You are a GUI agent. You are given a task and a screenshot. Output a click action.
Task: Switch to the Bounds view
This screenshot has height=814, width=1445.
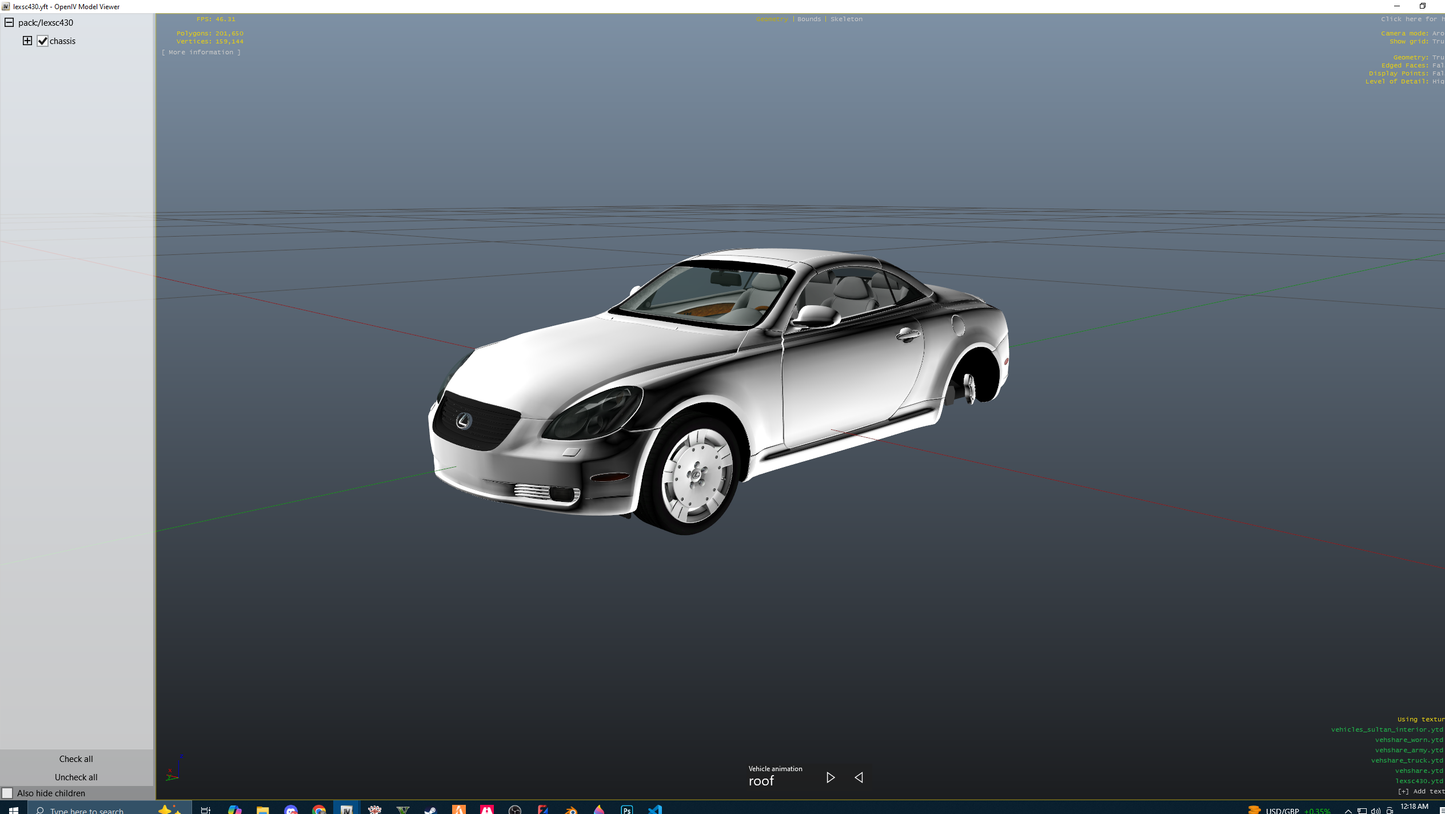(808, 18)
